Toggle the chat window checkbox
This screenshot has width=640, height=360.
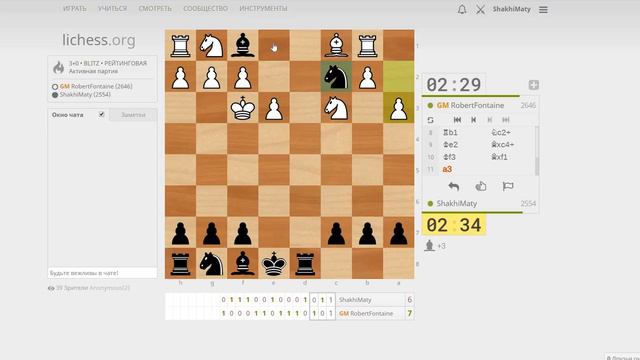102,114
